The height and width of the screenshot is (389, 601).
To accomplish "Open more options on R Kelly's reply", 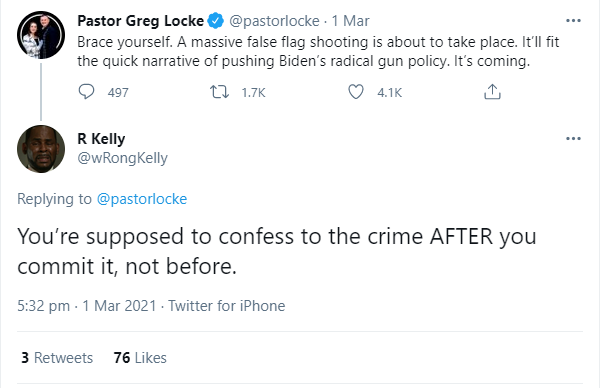I will click(573, 138).
